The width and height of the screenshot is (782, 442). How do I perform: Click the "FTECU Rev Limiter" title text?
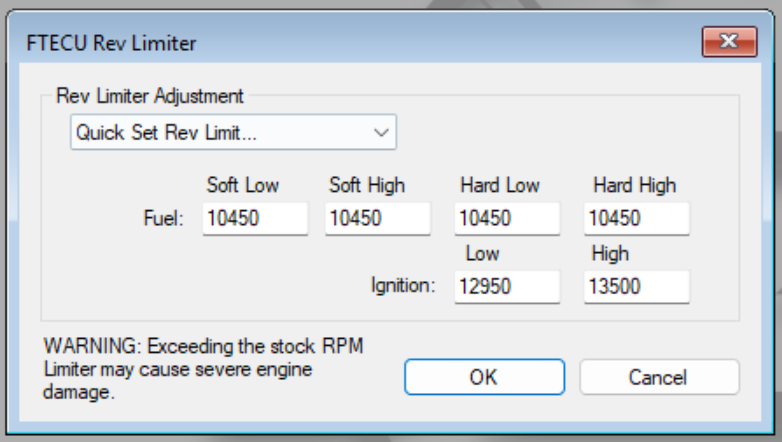point(111,43)
